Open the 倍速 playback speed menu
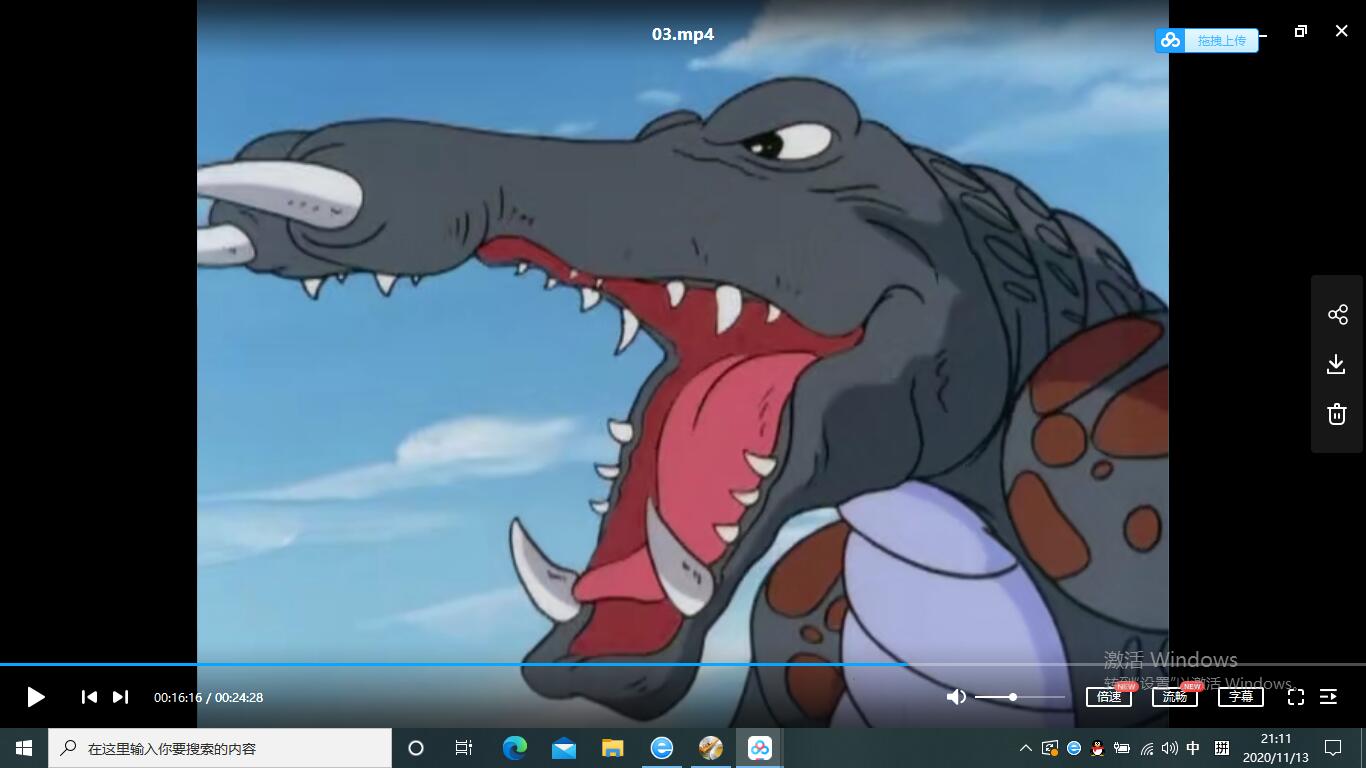The image size is (1366, 768). coord(1109,697)
